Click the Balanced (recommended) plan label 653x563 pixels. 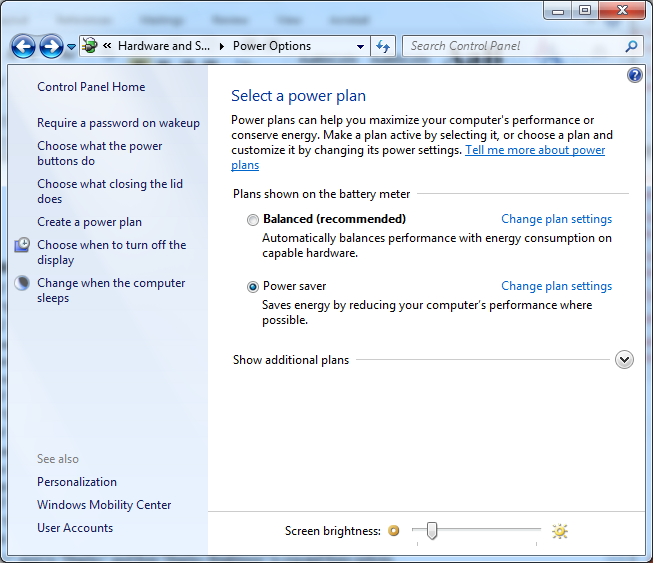point(334,219)
